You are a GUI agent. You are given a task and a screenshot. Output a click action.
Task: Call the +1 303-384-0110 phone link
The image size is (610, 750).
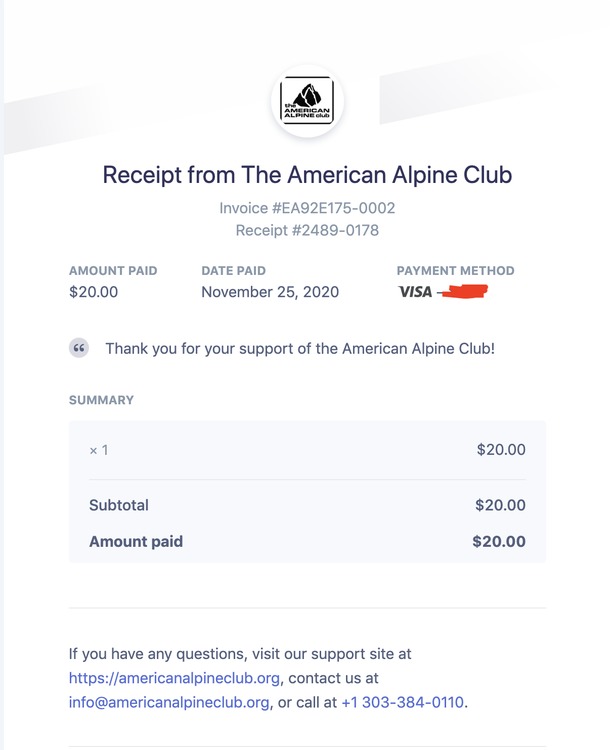tap(402, 702)
